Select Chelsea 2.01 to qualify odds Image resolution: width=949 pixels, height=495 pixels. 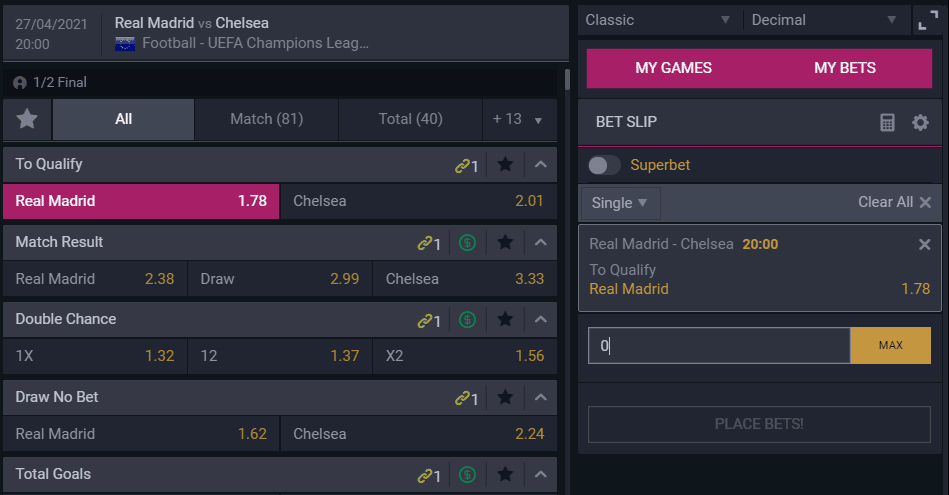point(418,201)
